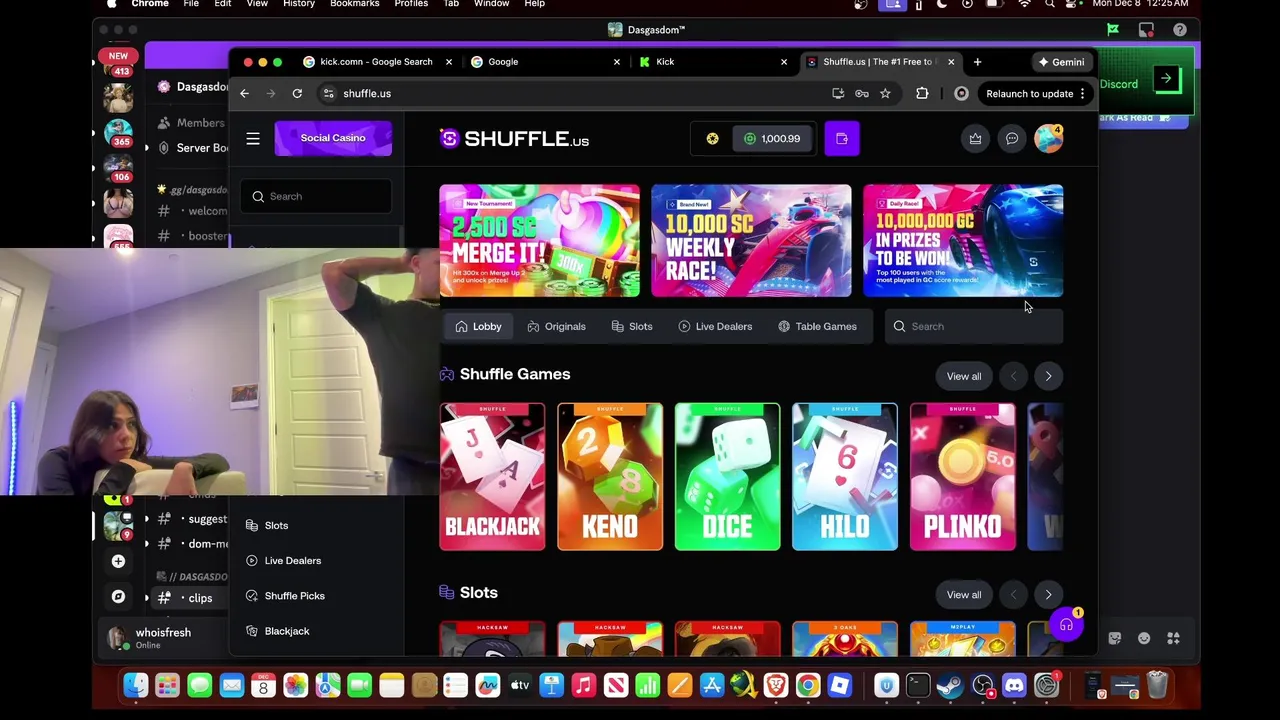Switch to the Originals tab

[x=556, y=326]
